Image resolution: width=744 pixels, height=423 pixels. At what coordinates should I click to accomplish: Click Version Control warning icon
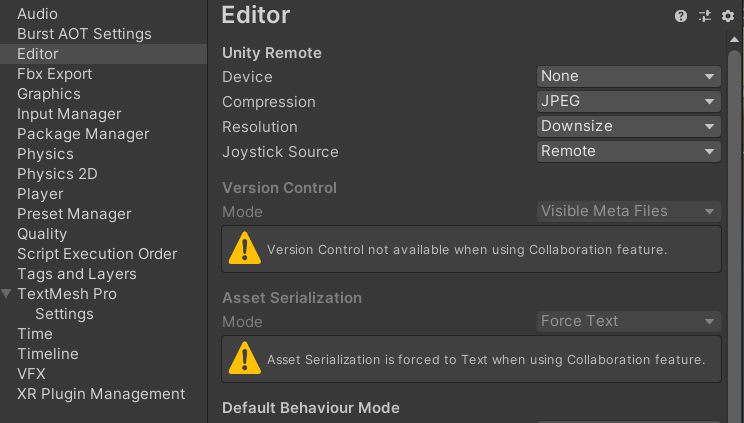click(244, 249)
